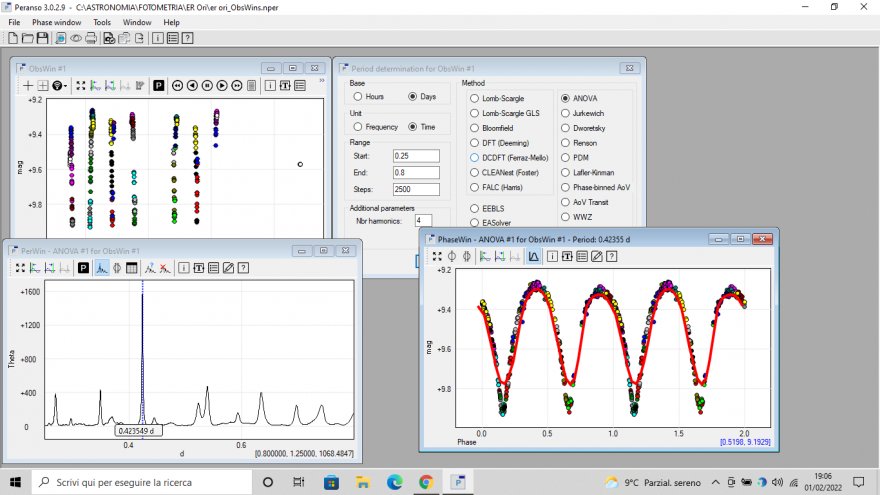Select the Frequency unit radio button
This screenshot has width=880, height=495.
(358, 127)
